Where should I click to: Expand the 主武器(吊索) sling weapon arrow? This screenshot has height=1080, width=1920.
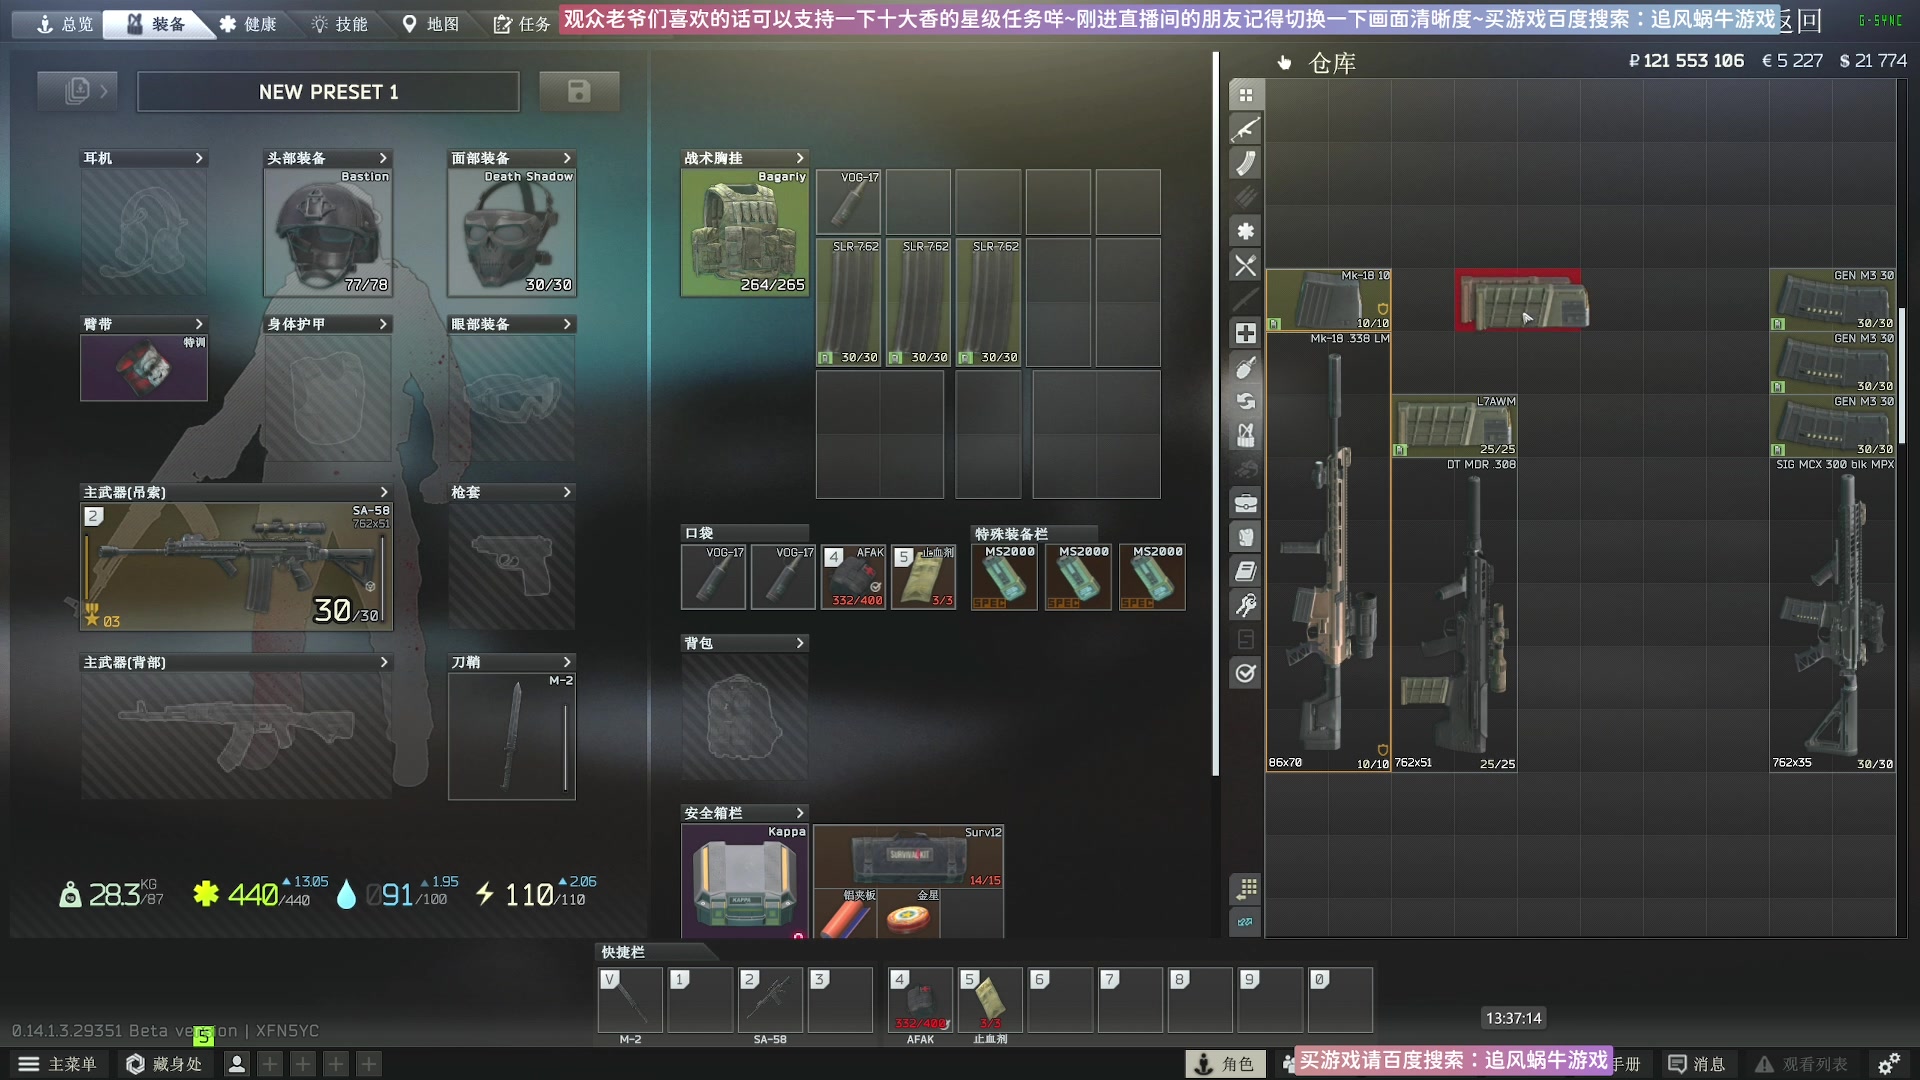coord(384,492)
